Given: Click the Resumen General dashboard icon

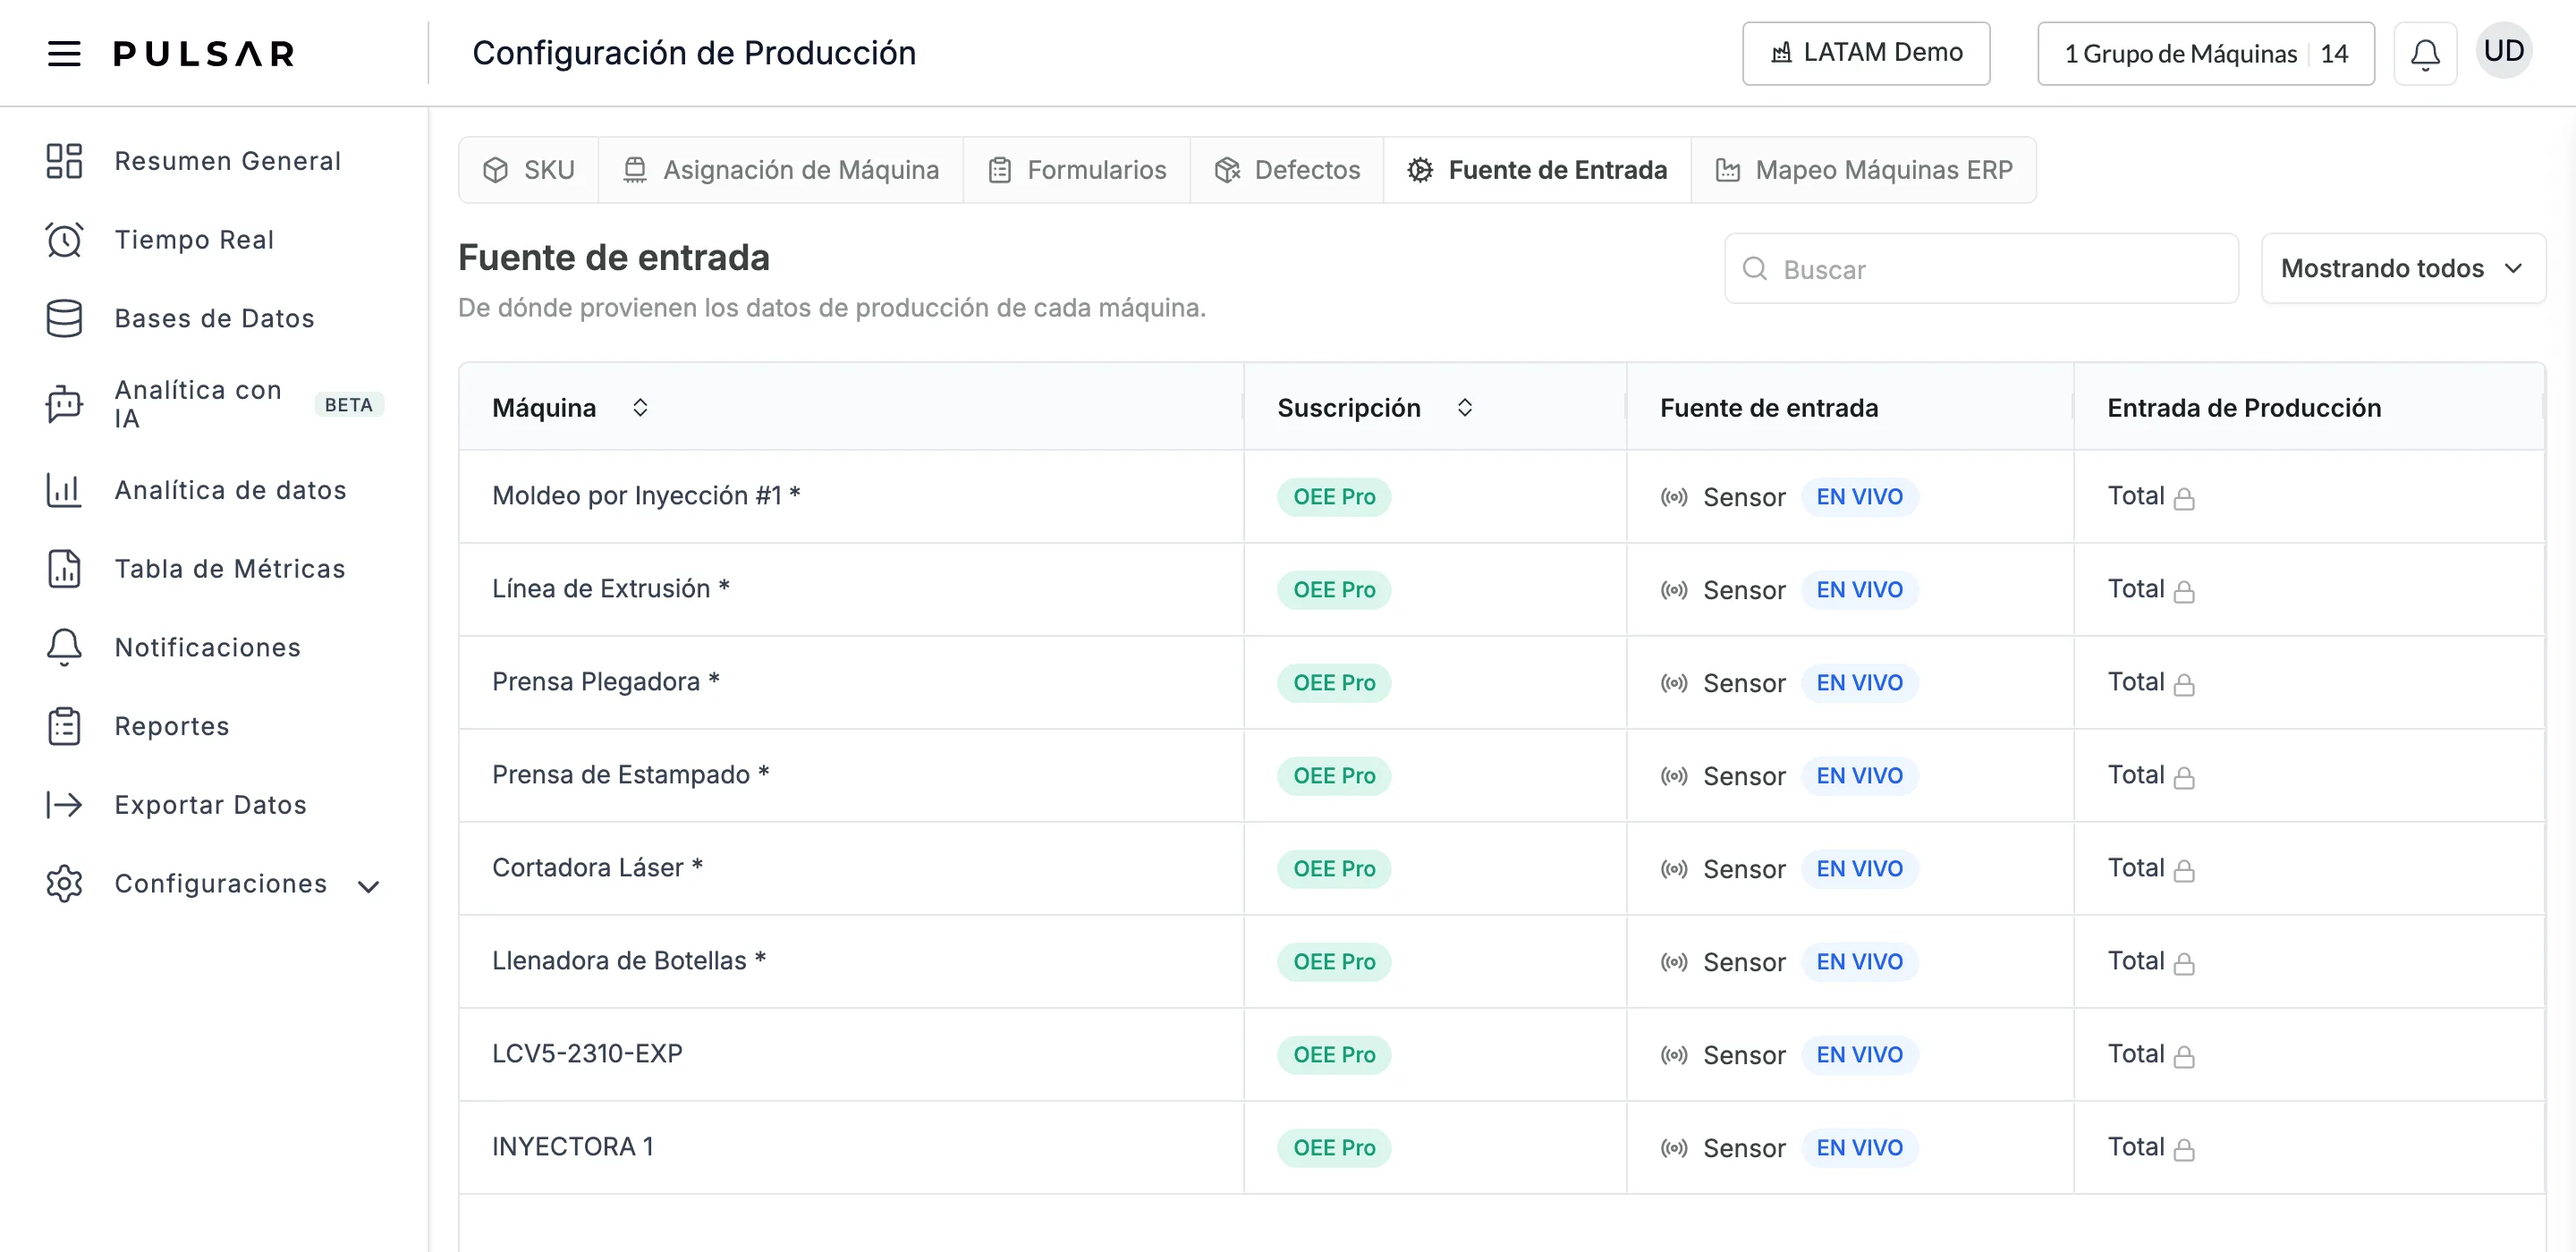Looking at the screenshot, I should pos(64,161).
